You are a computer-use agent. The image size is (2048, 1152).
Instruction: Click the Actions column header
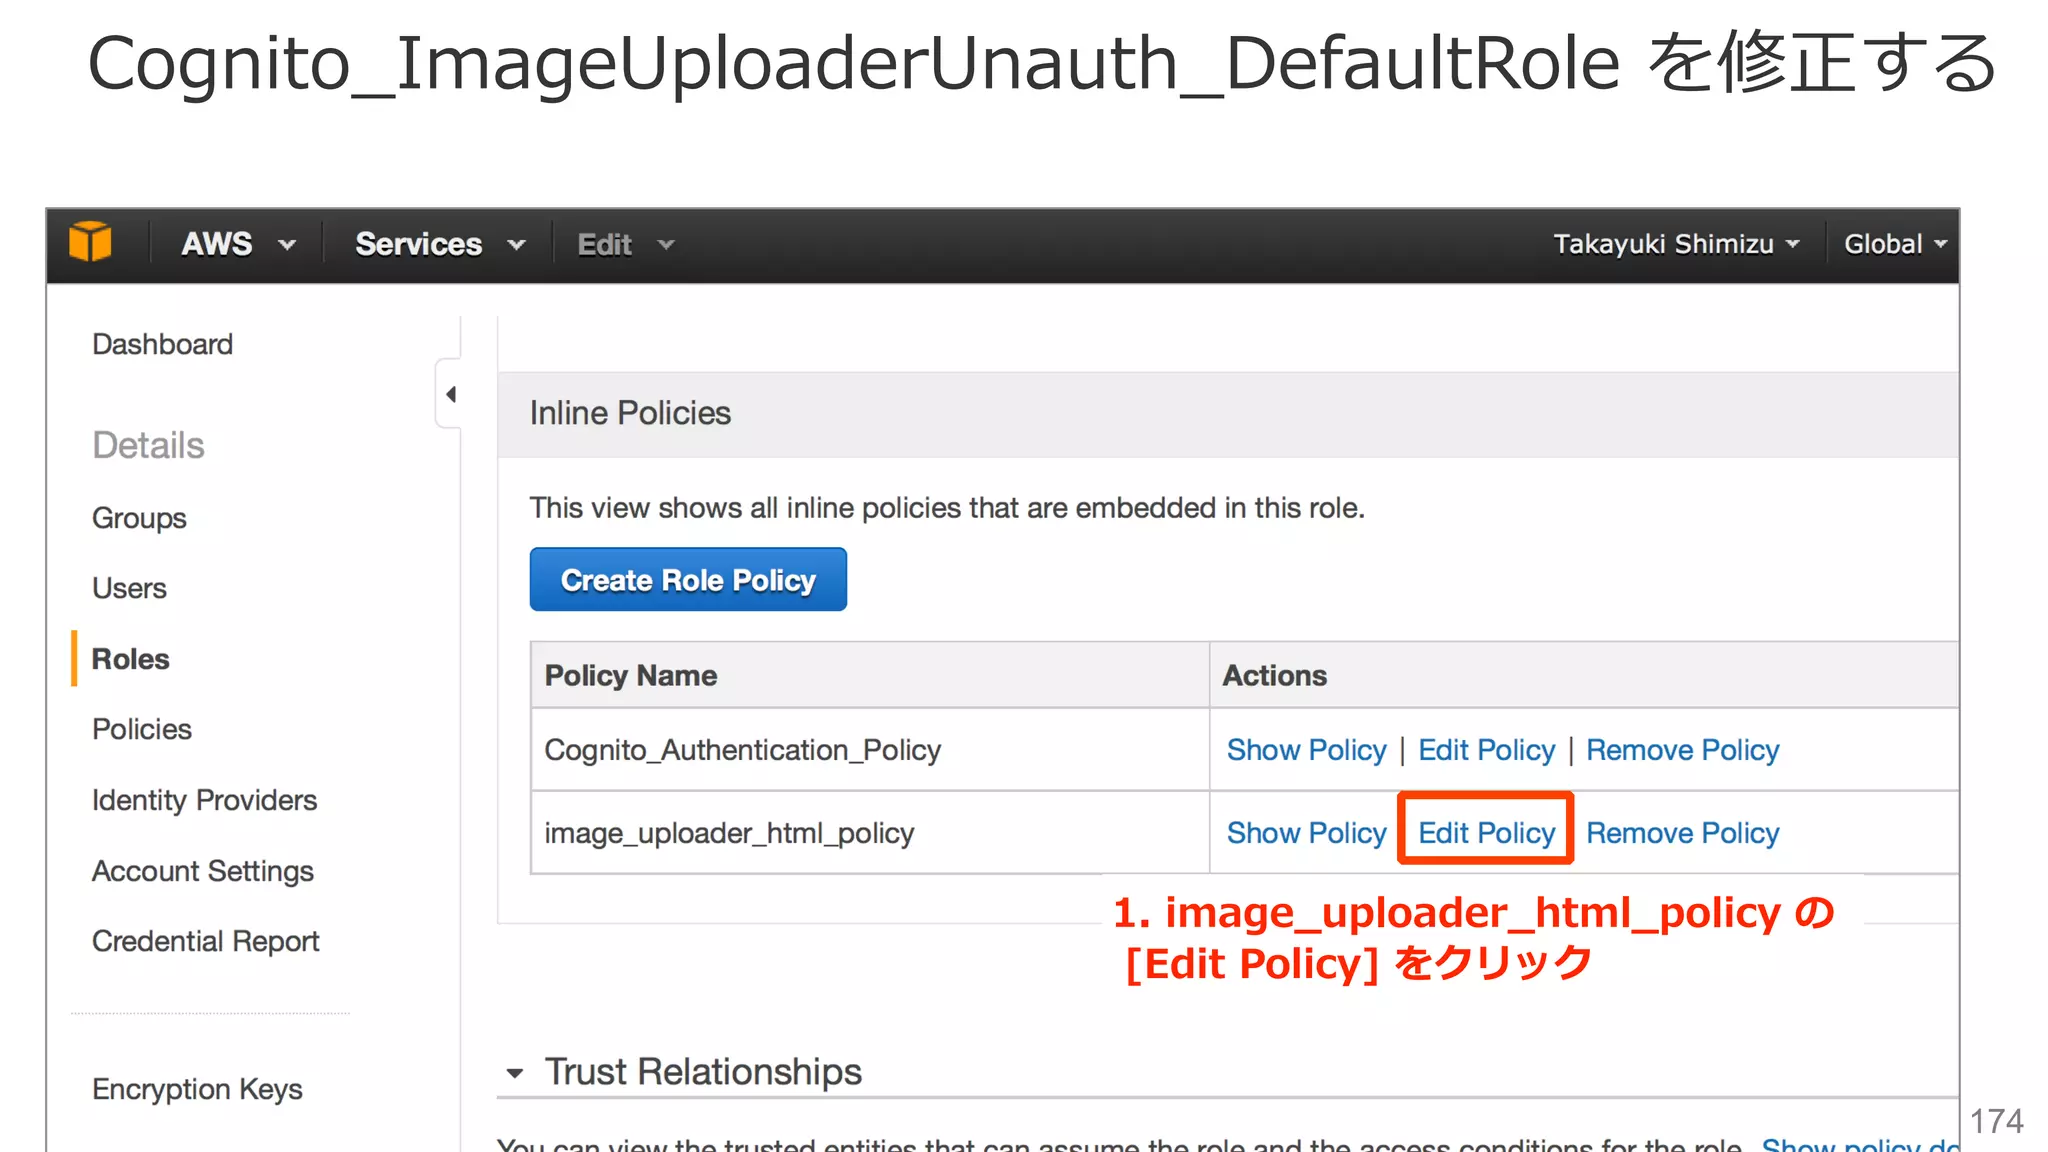(x=1584, y=675)
